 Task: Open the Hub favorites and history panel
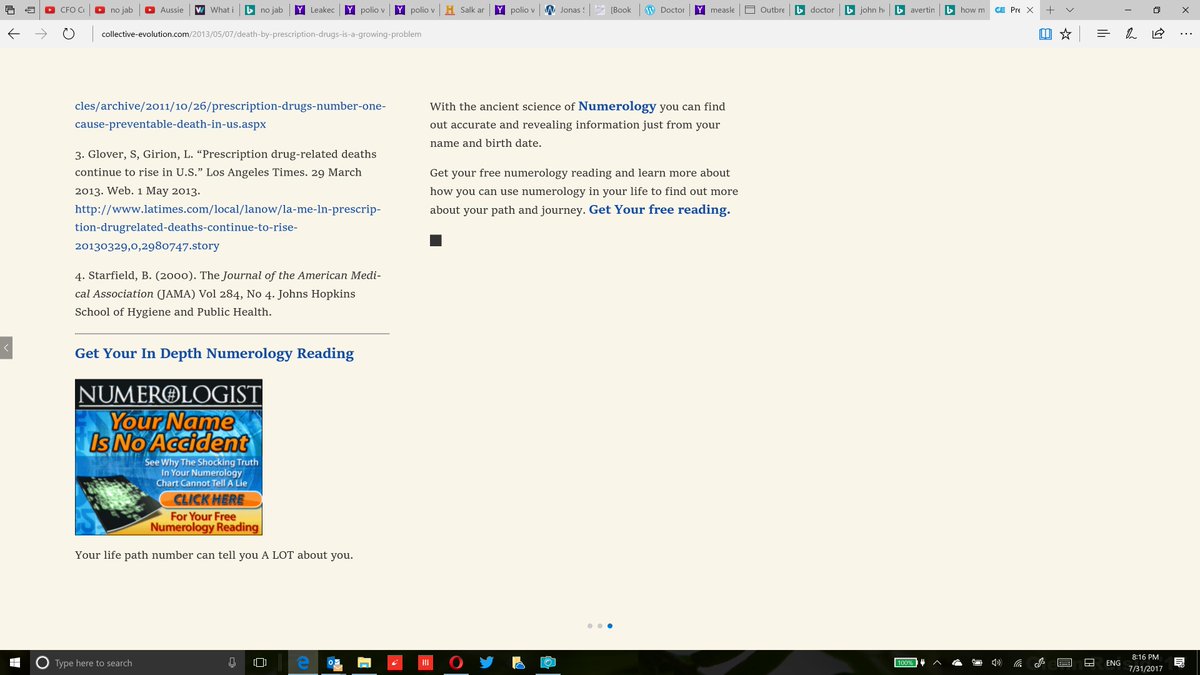(x=1103, y=33)
